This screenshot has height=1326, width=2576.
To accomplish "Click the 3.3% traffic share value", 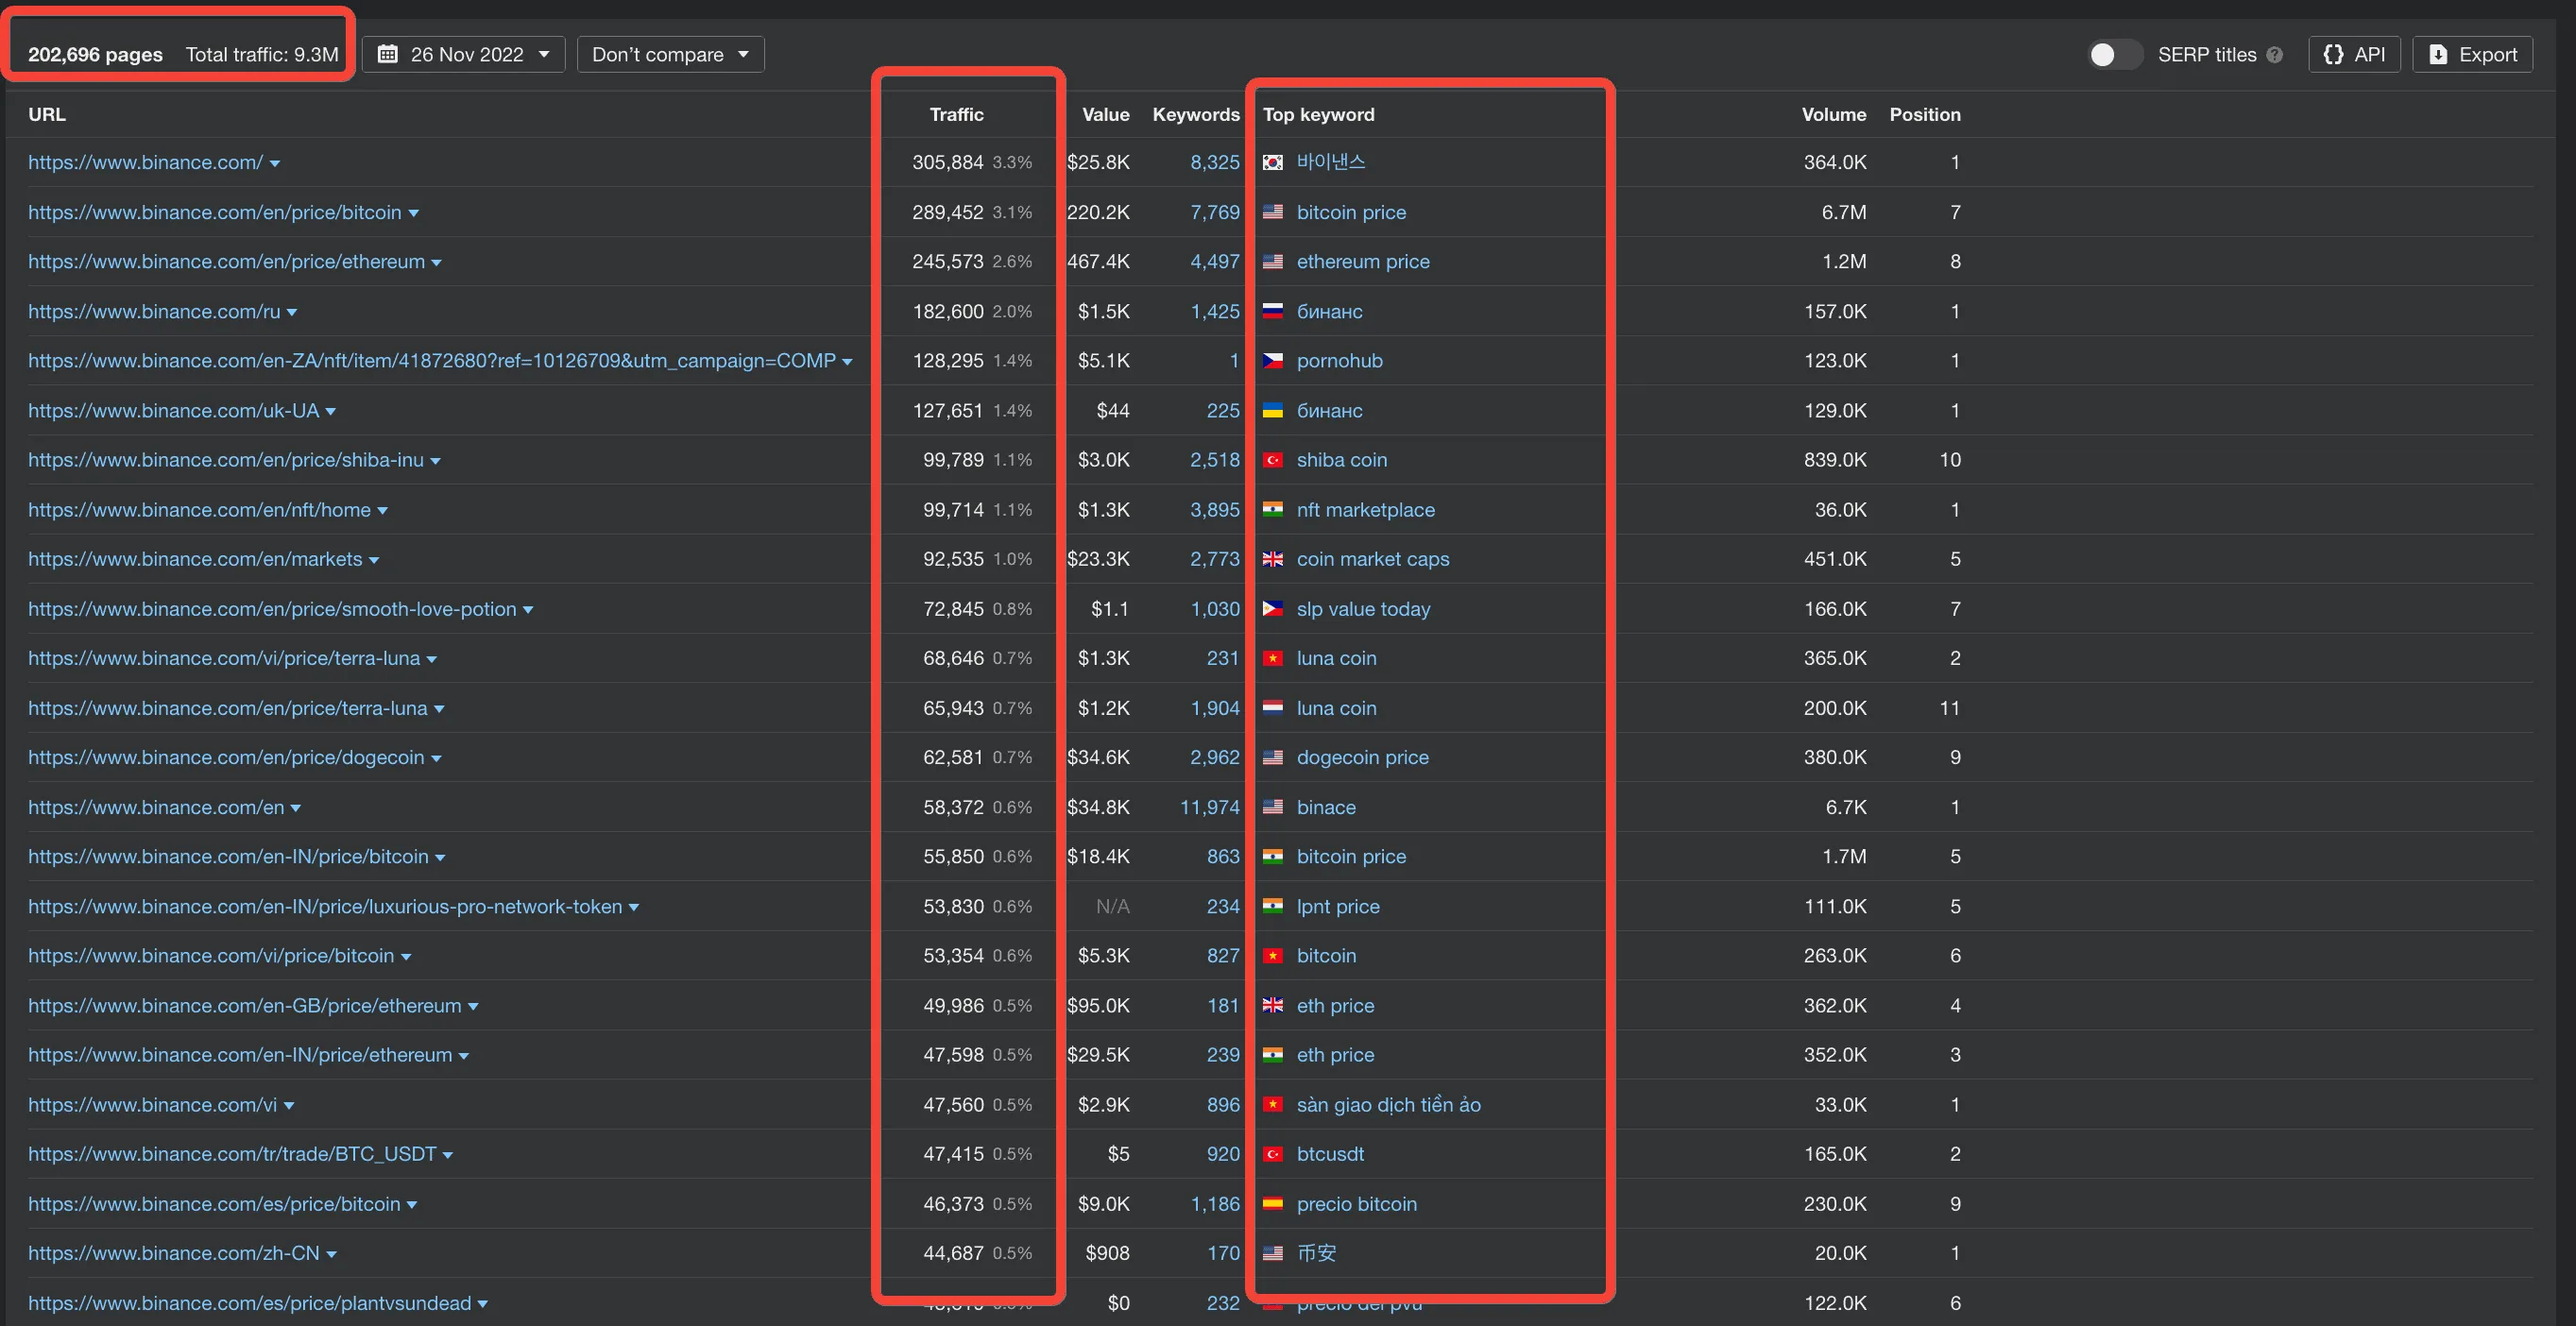I will tap(1013, 162).
